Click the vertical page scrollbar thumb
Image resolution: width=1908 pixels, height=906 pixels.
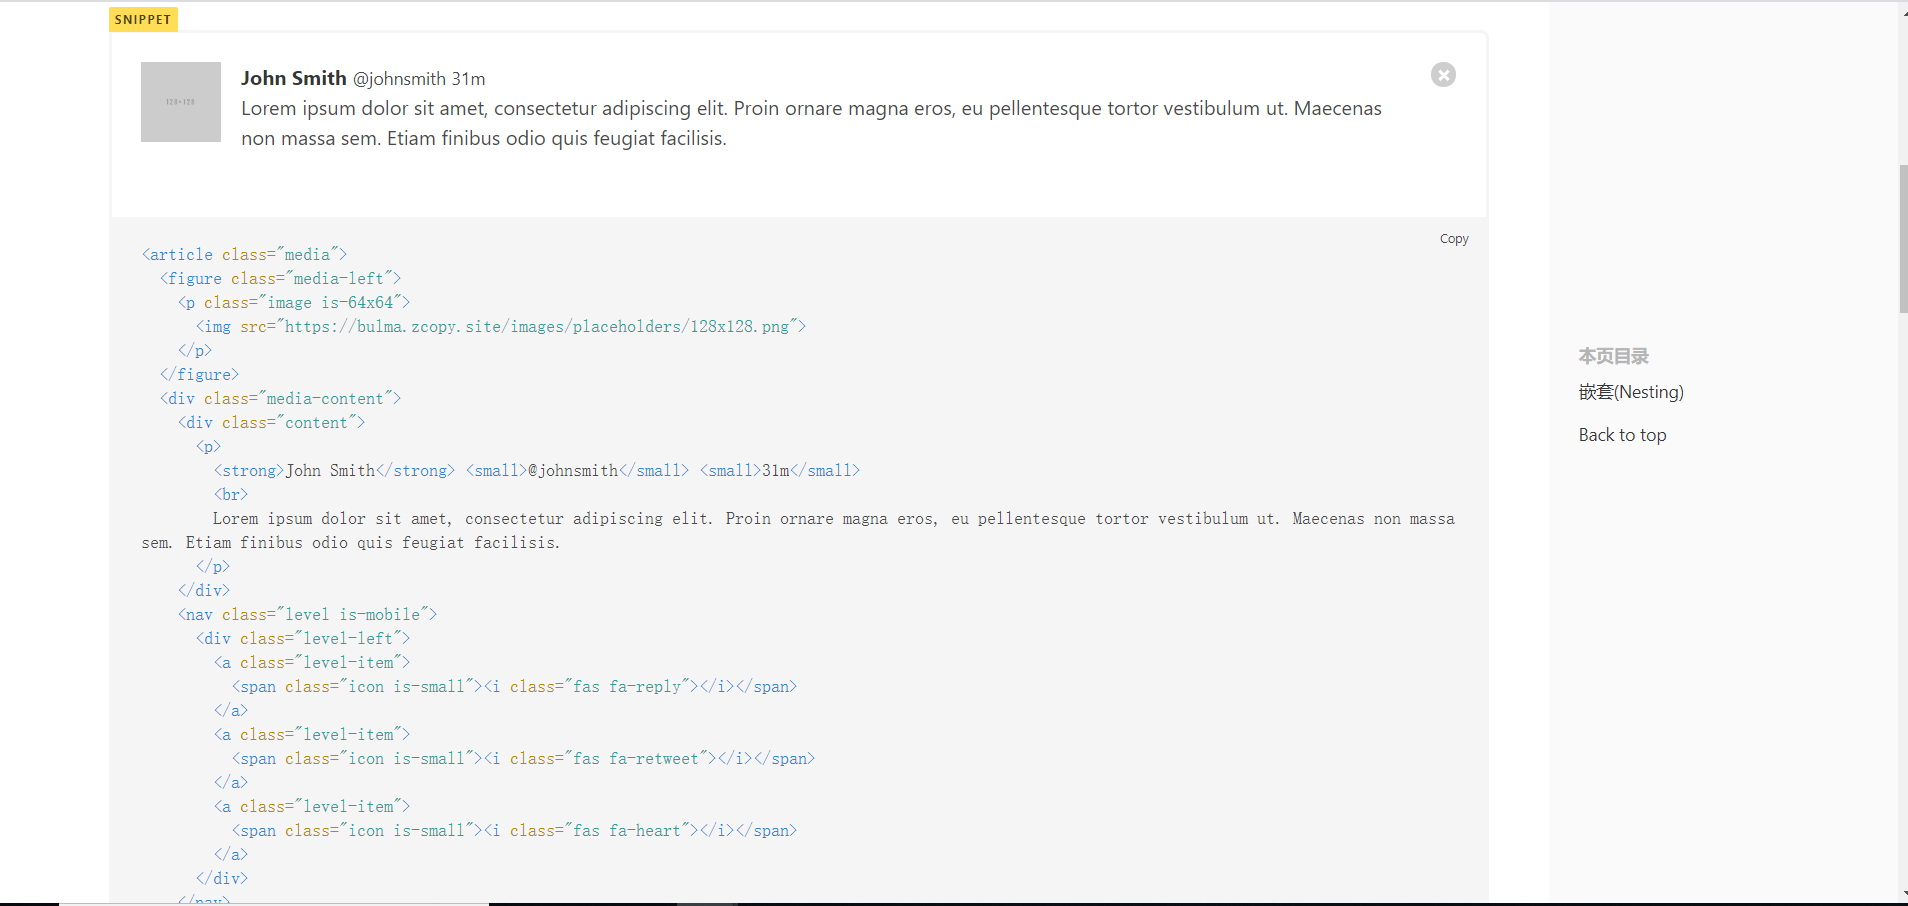pyautogui.click(x=1902, y=238)
